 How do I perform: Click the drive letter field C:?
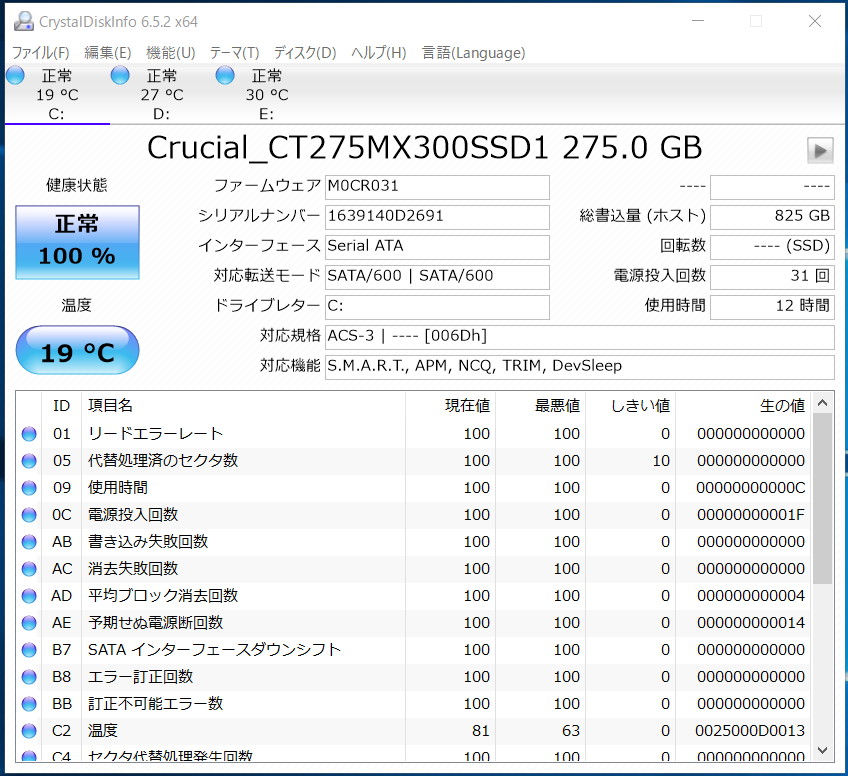coord(437,307)
